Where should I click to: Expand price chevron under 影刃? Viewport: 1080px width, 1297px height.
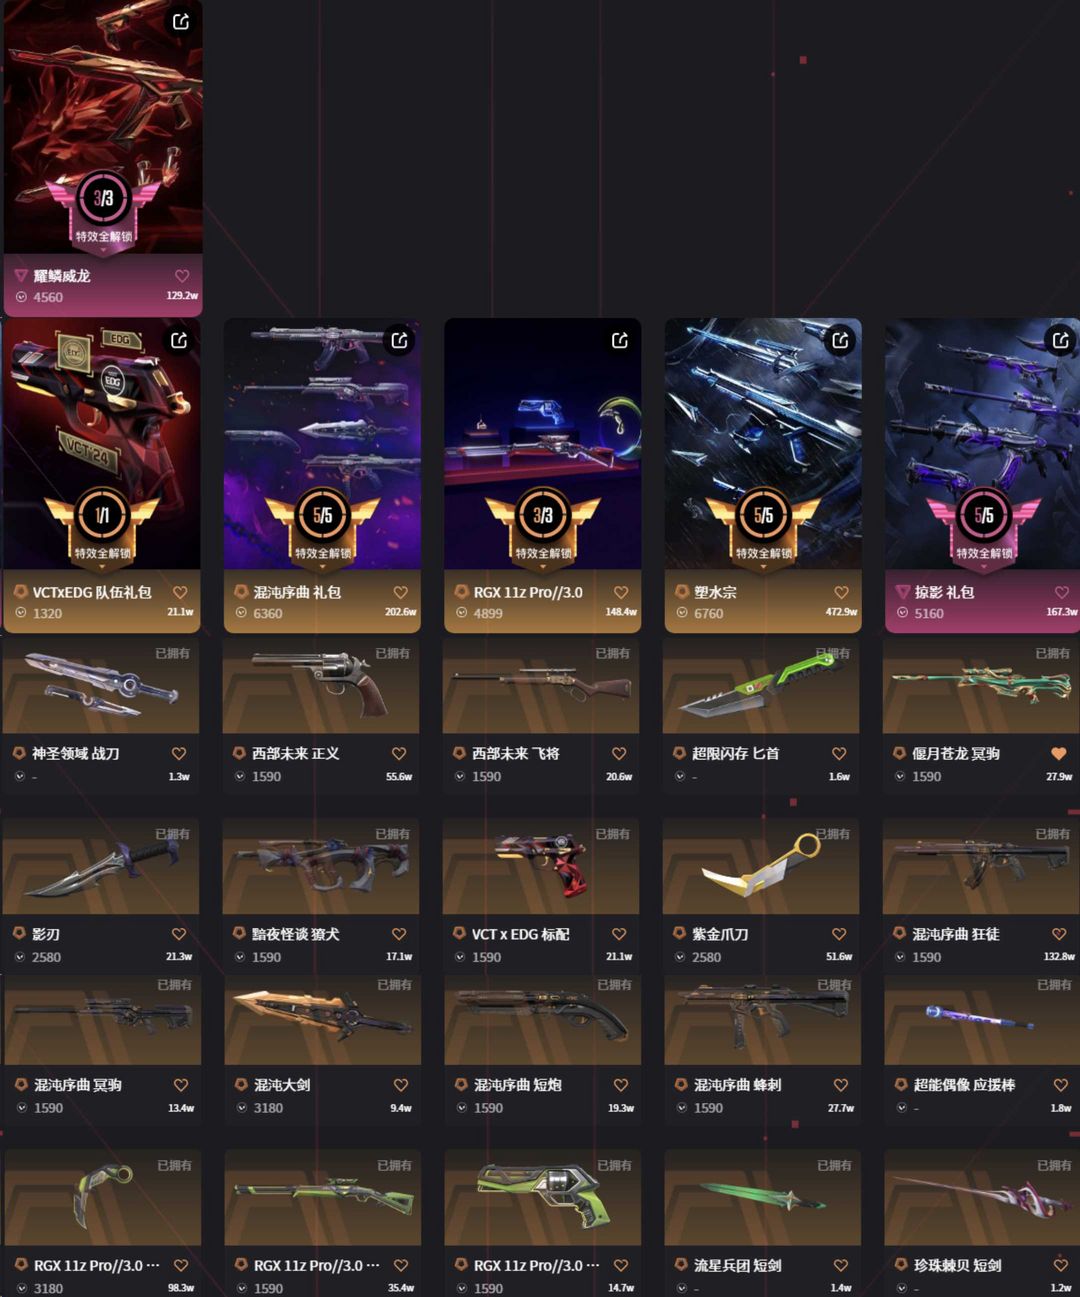coord(19,957)
